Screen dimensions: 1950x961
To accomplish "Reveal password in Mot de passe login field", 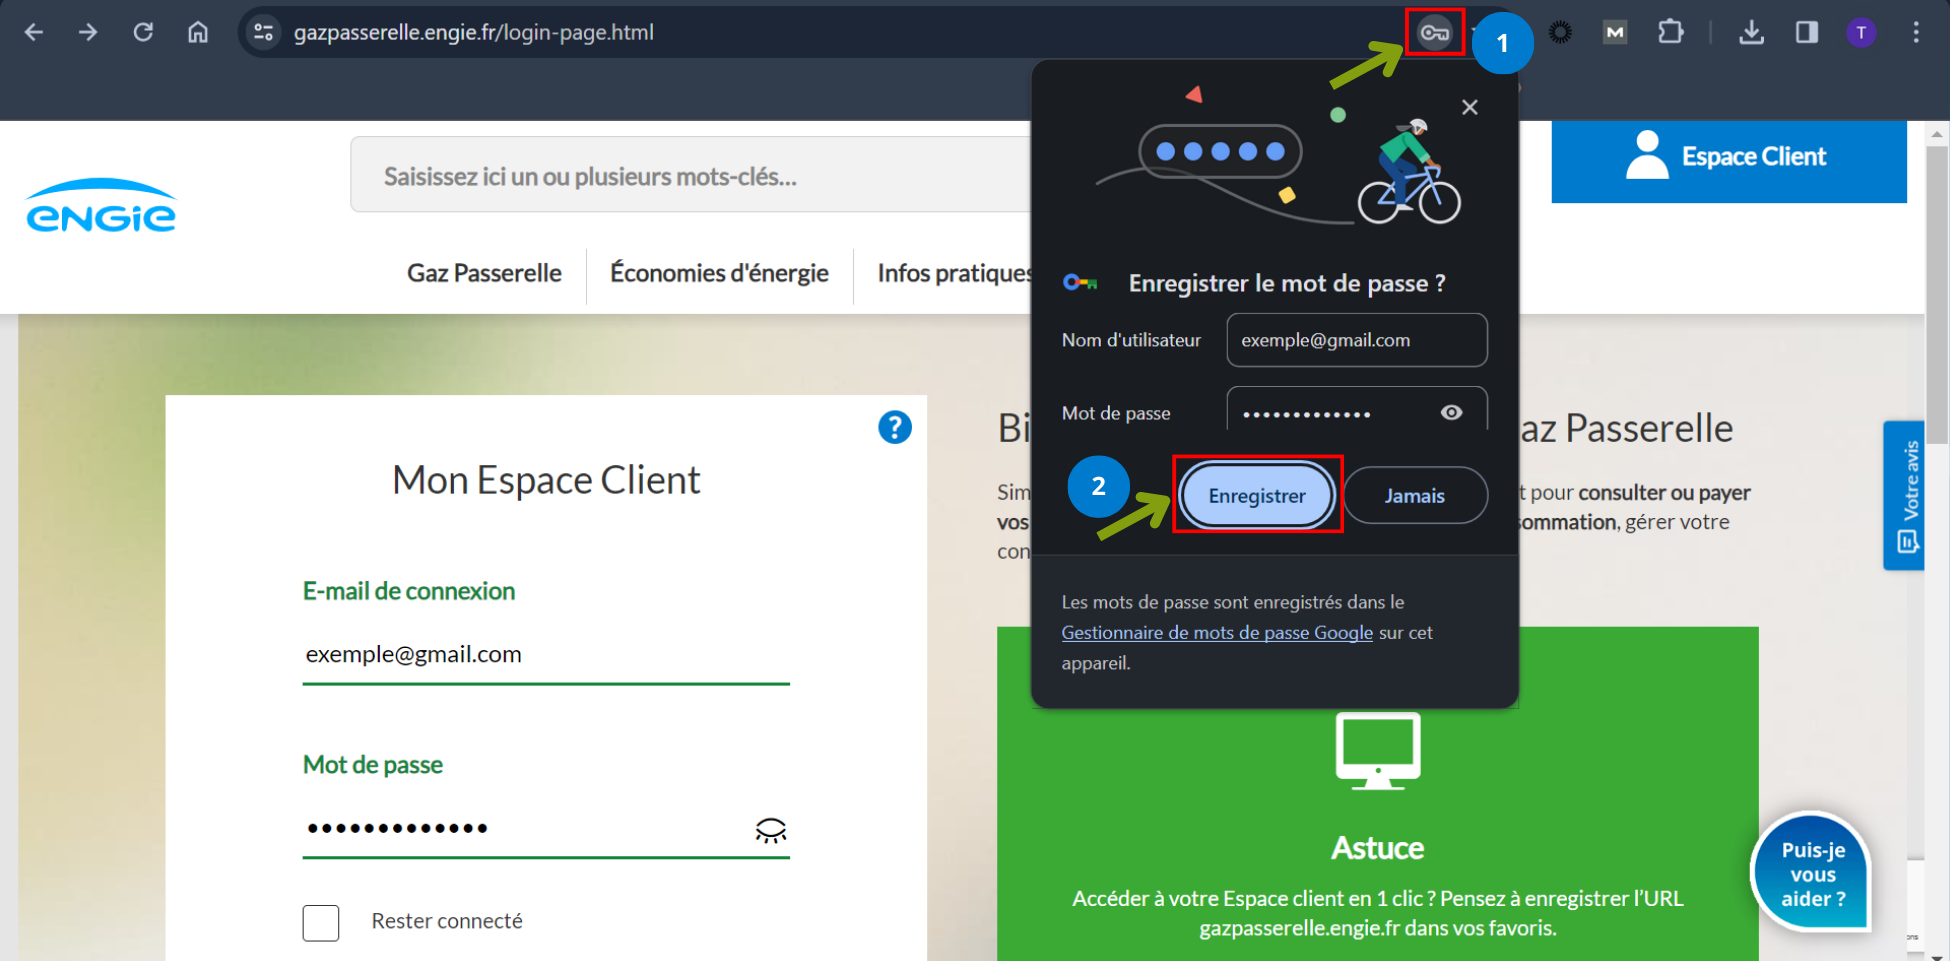I will [770, 830].
